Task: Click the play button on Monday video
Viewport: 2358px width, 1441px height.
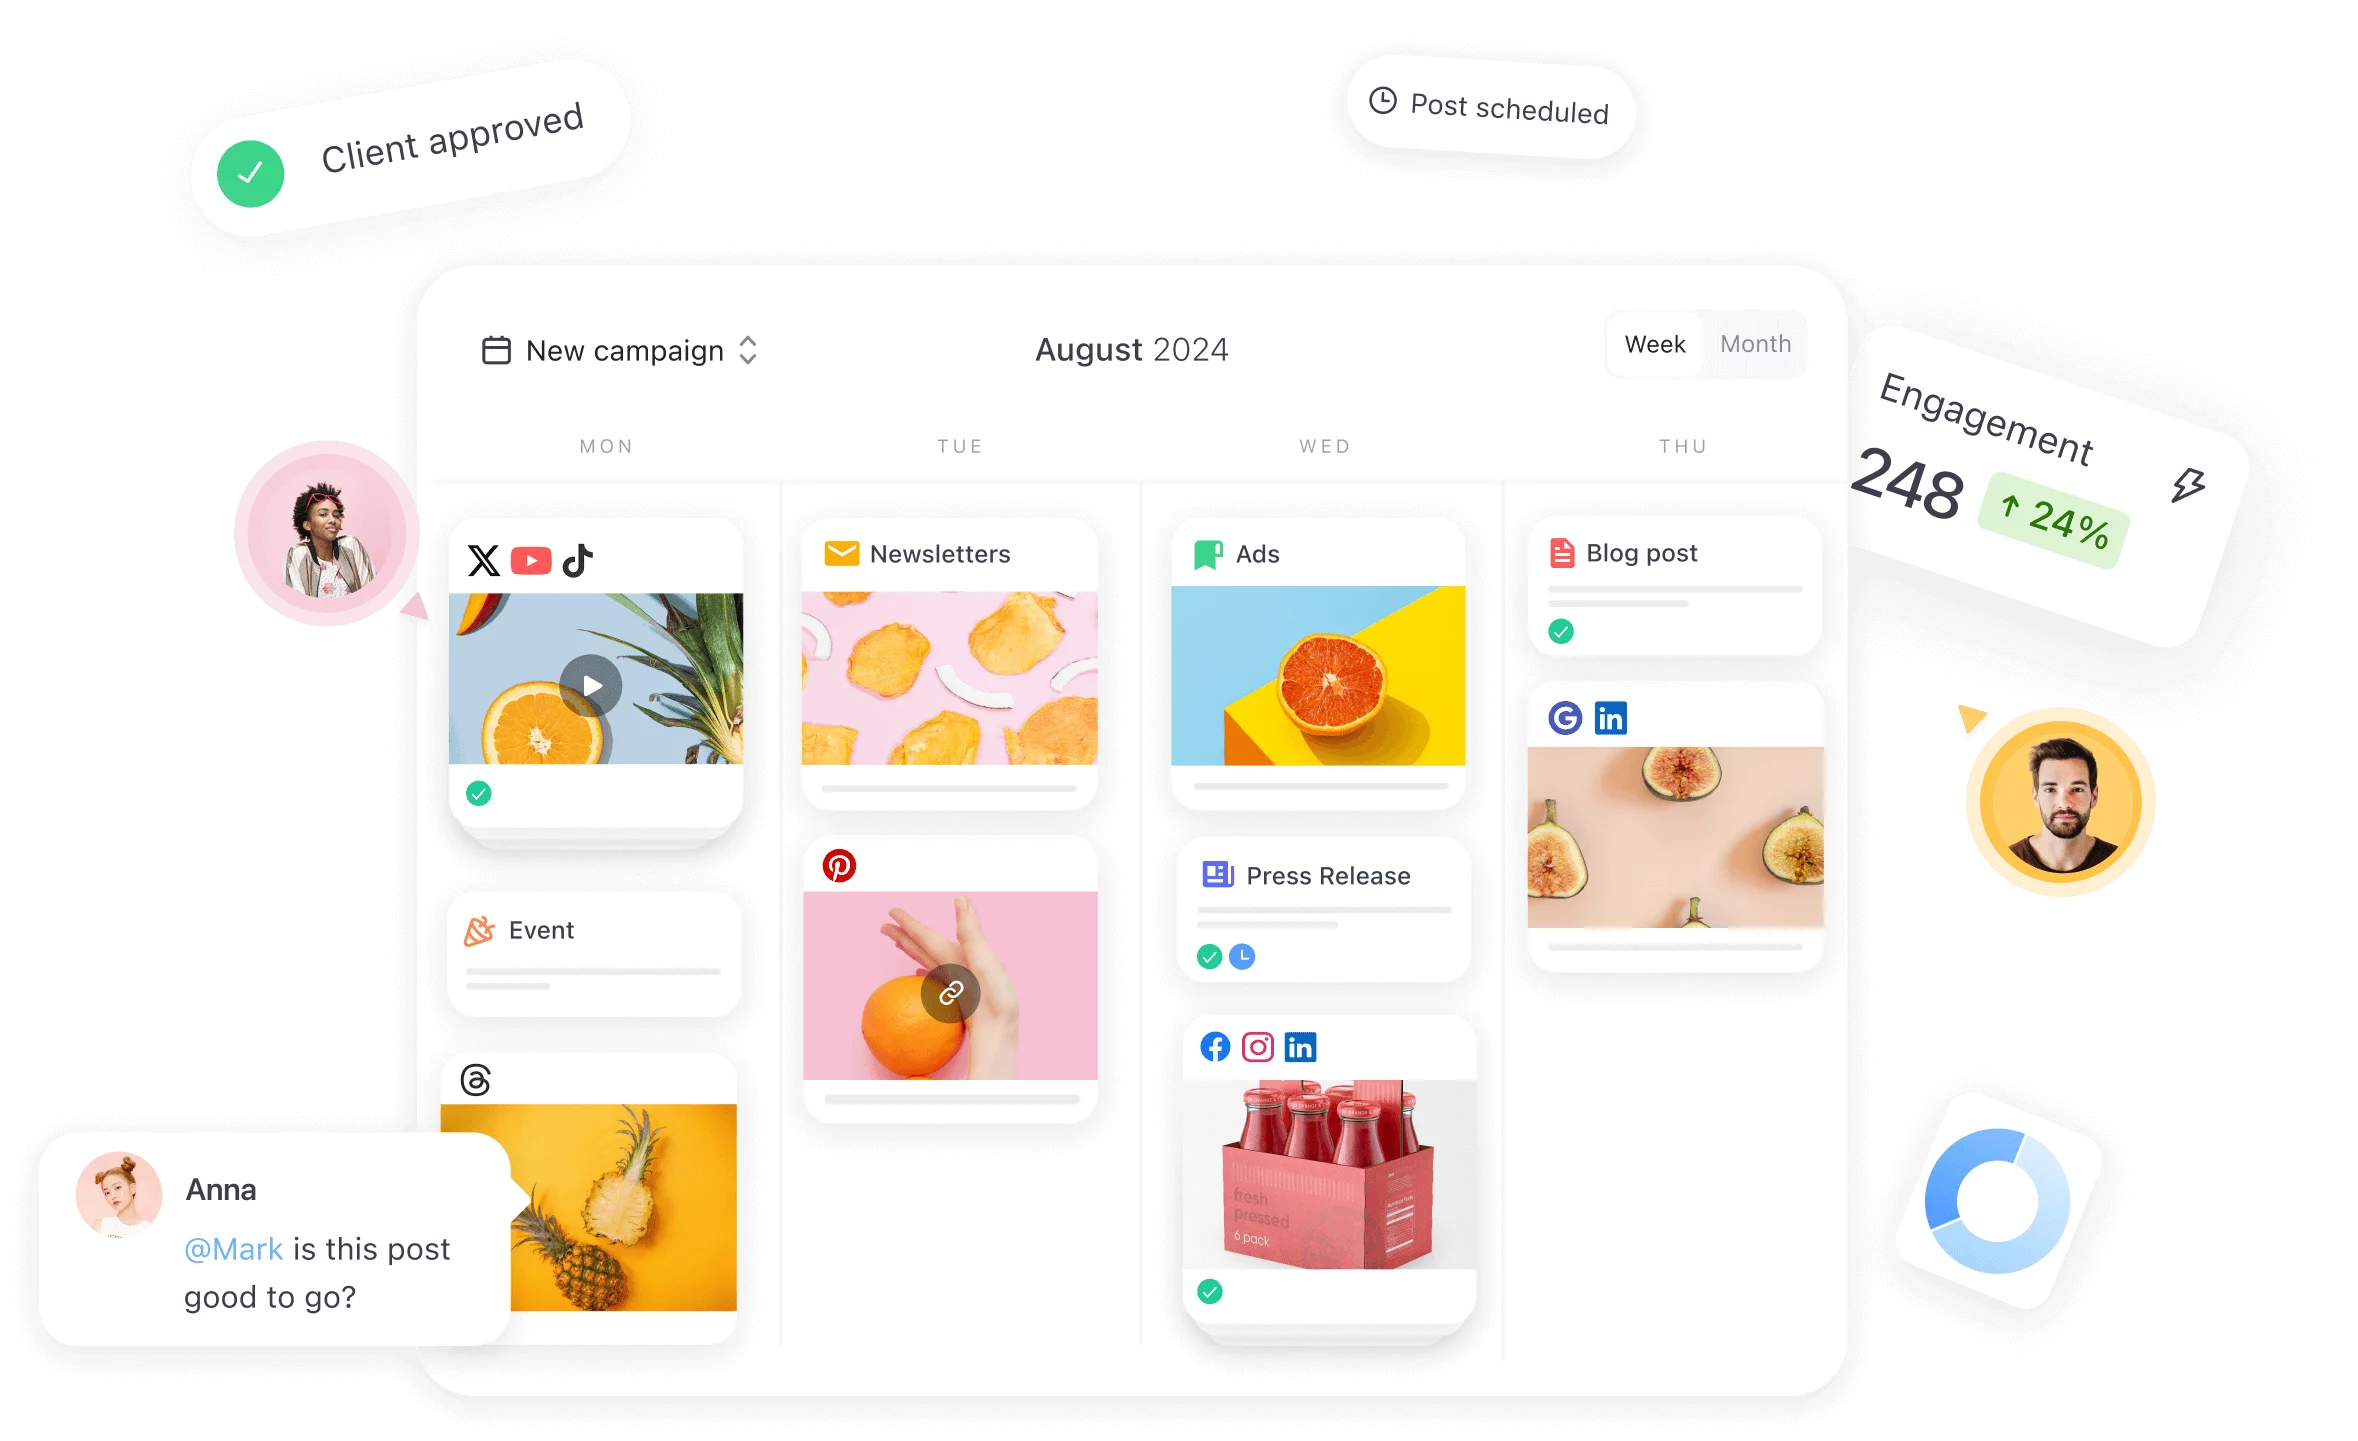Action: point(593,685)
